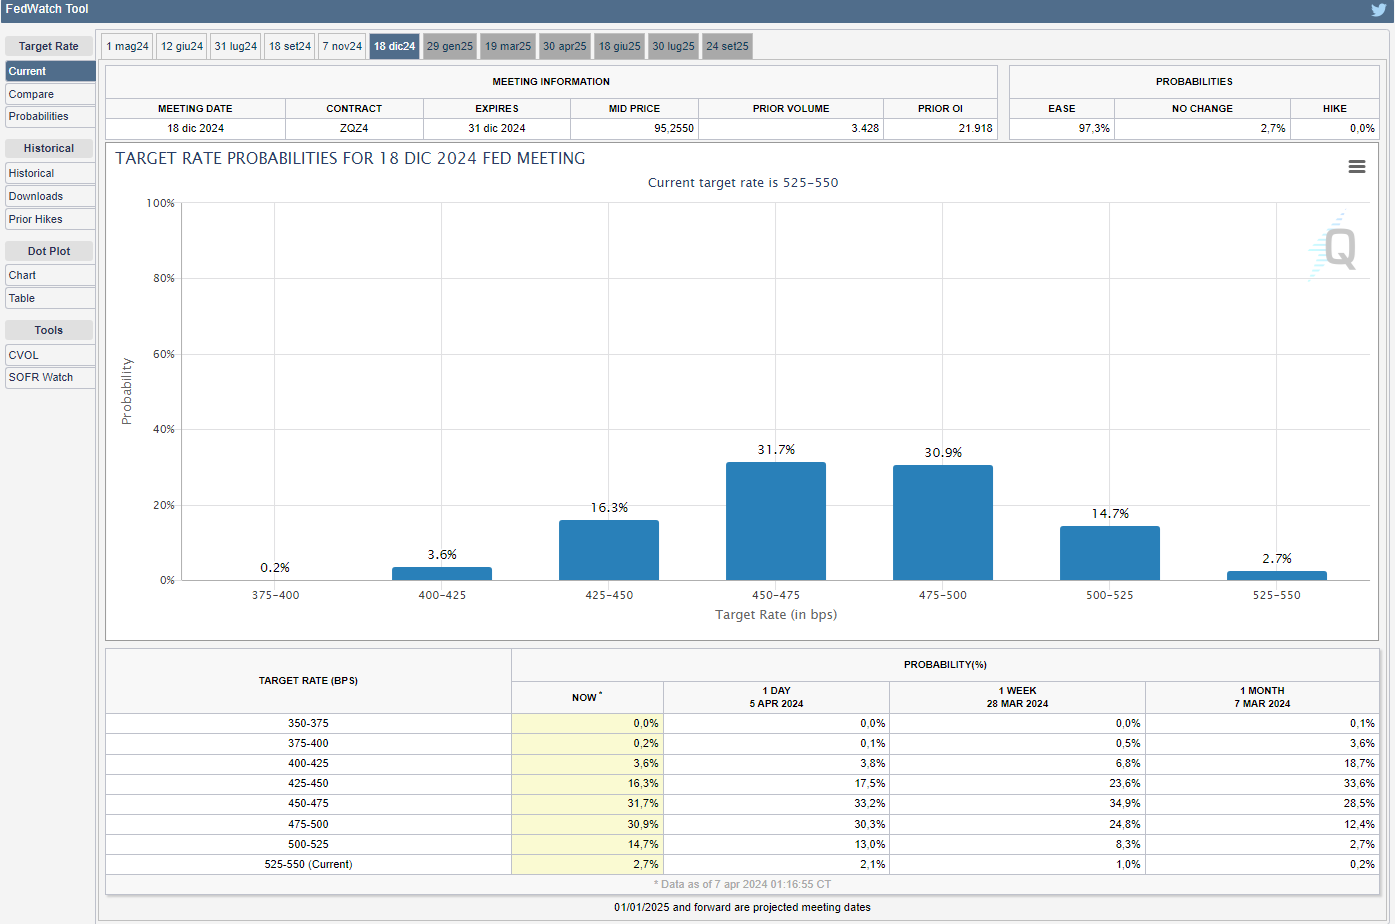The width and height of the screenshot is (1395, 924).
Task: Launch the CVOL tool
Action: coord(49,355)
